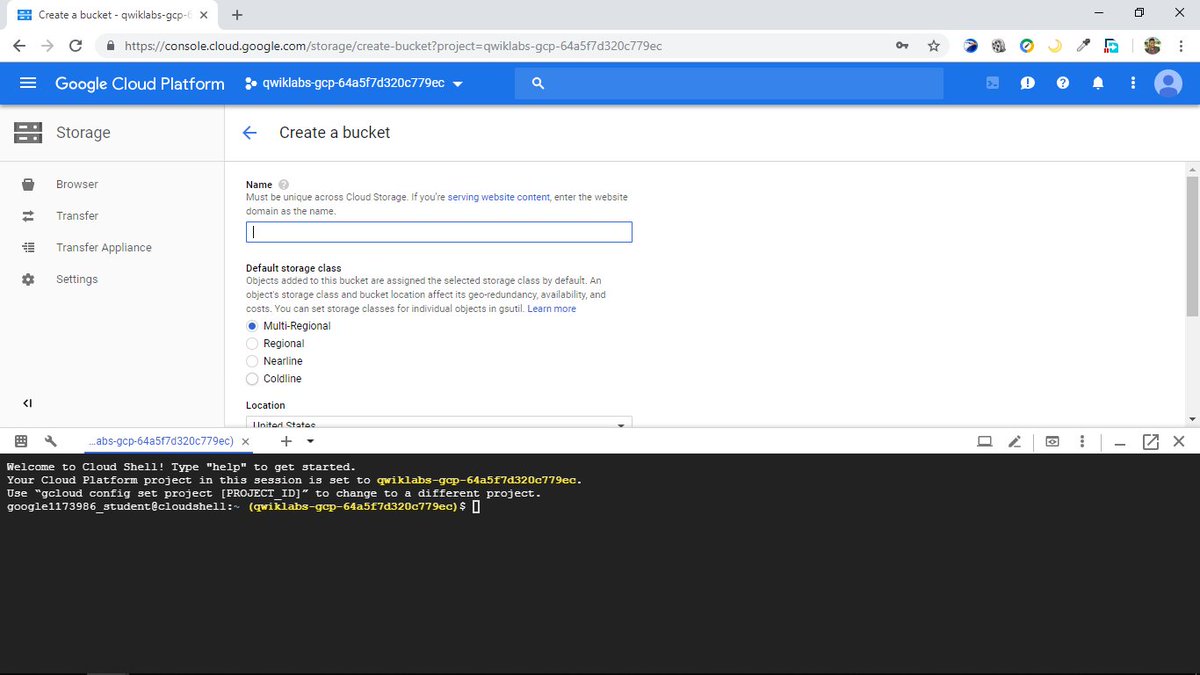Select the Regional storage class

[252, 343]
